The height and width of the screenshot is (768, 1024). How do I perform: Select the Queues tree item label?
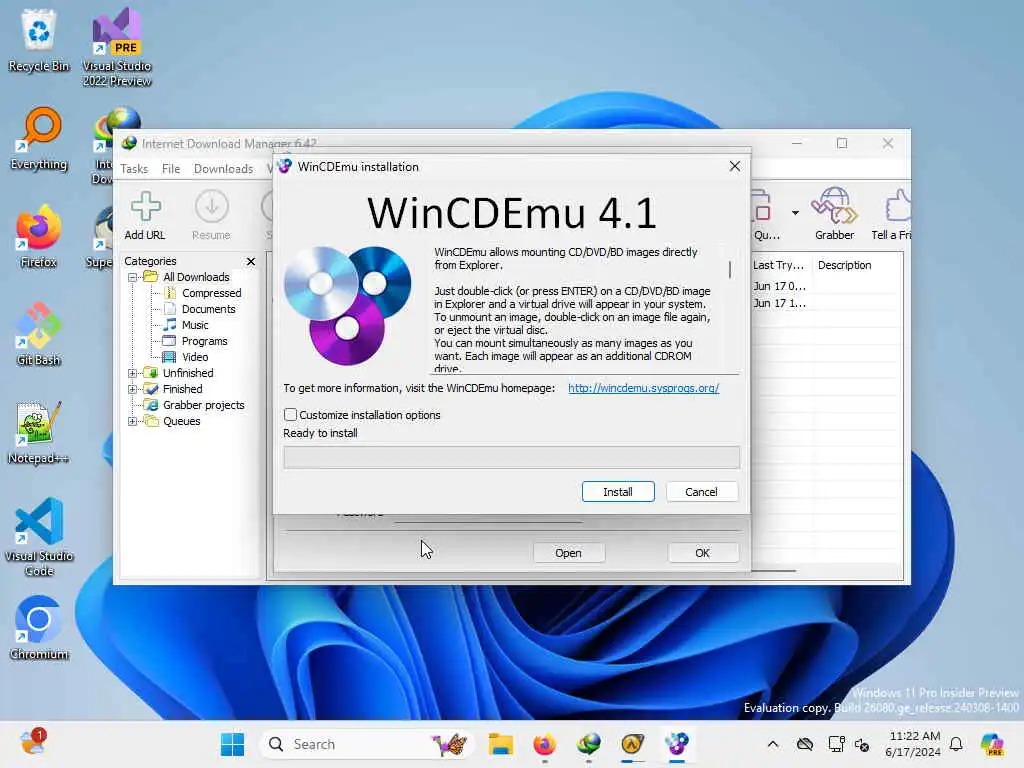coord(182,421)
